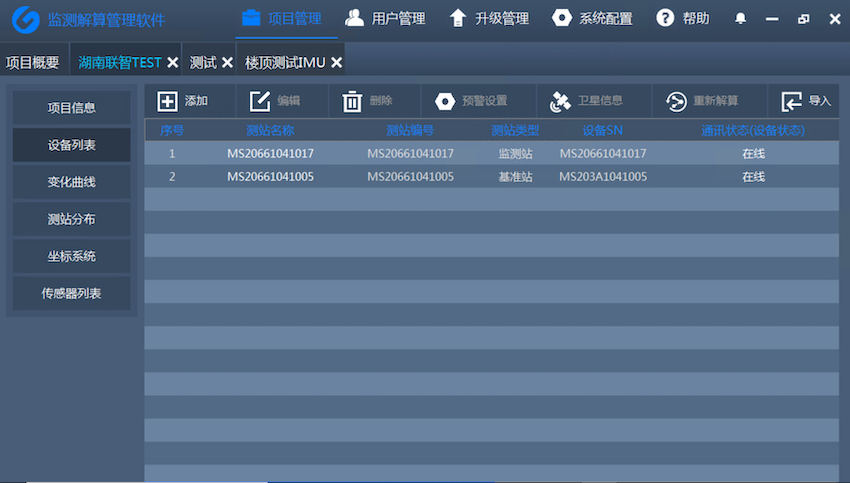This screenshot has width=850, height=483.
Task: Minimize the application window
Action: pos(772,19)
